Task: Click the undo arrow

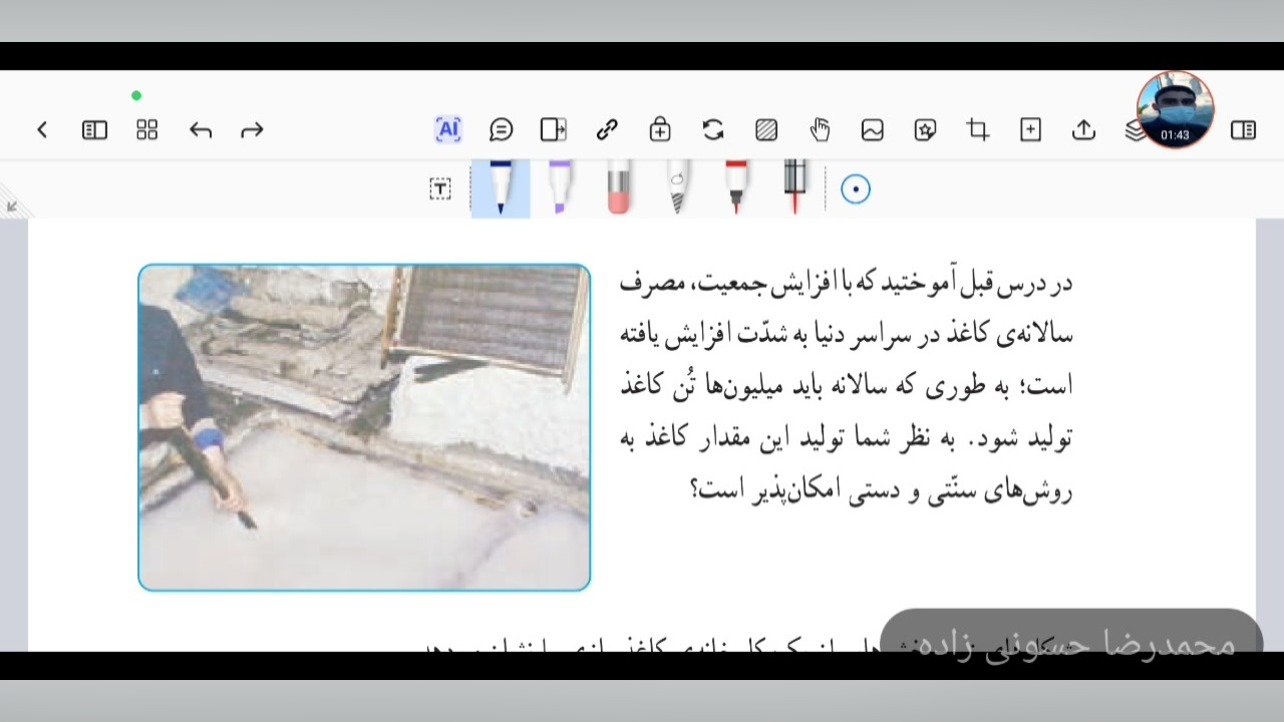Action: (x=200, y=130)
